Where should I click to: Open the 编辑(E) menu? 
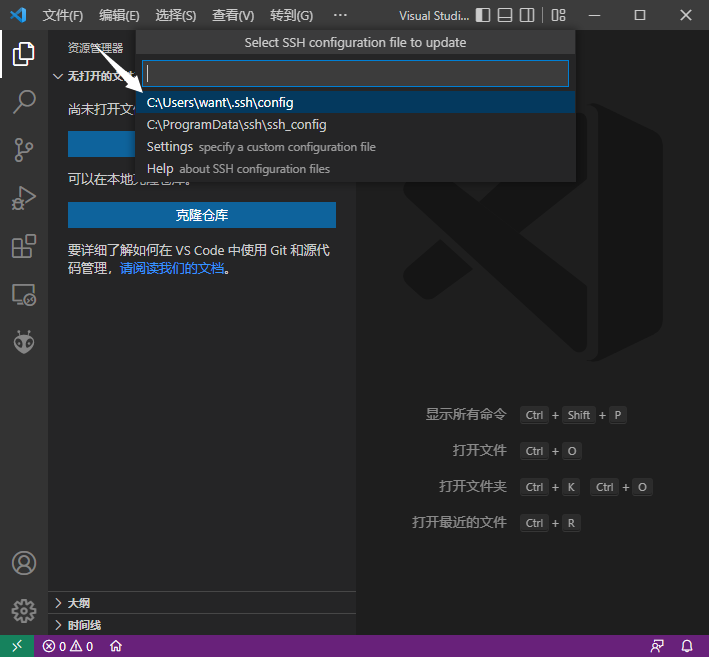(x=119, y=15)
